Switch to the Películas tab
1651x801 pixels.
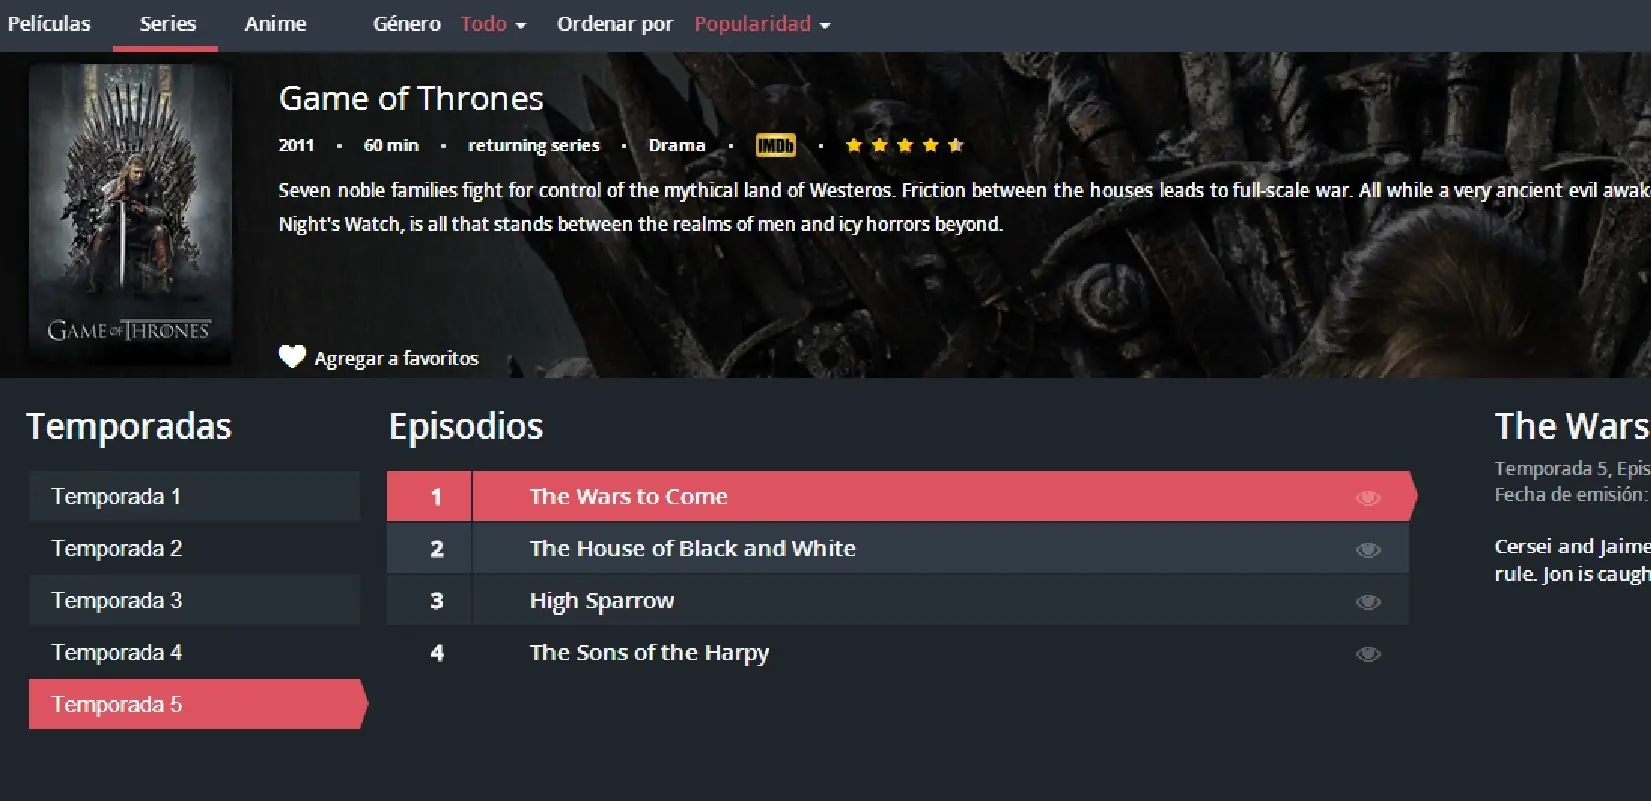tap(49, 24)
